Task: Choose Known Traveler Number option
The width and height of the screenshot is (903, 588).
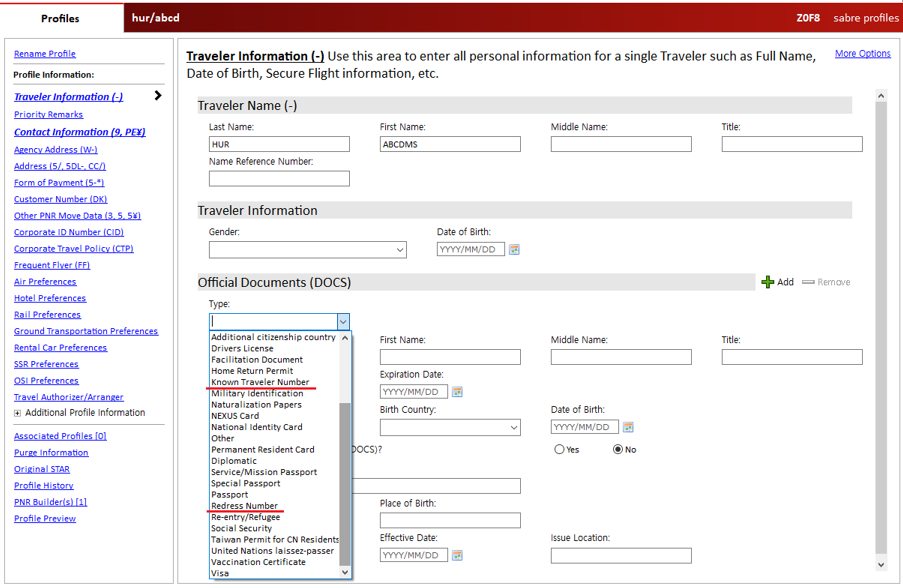Action: pos(260,382)
